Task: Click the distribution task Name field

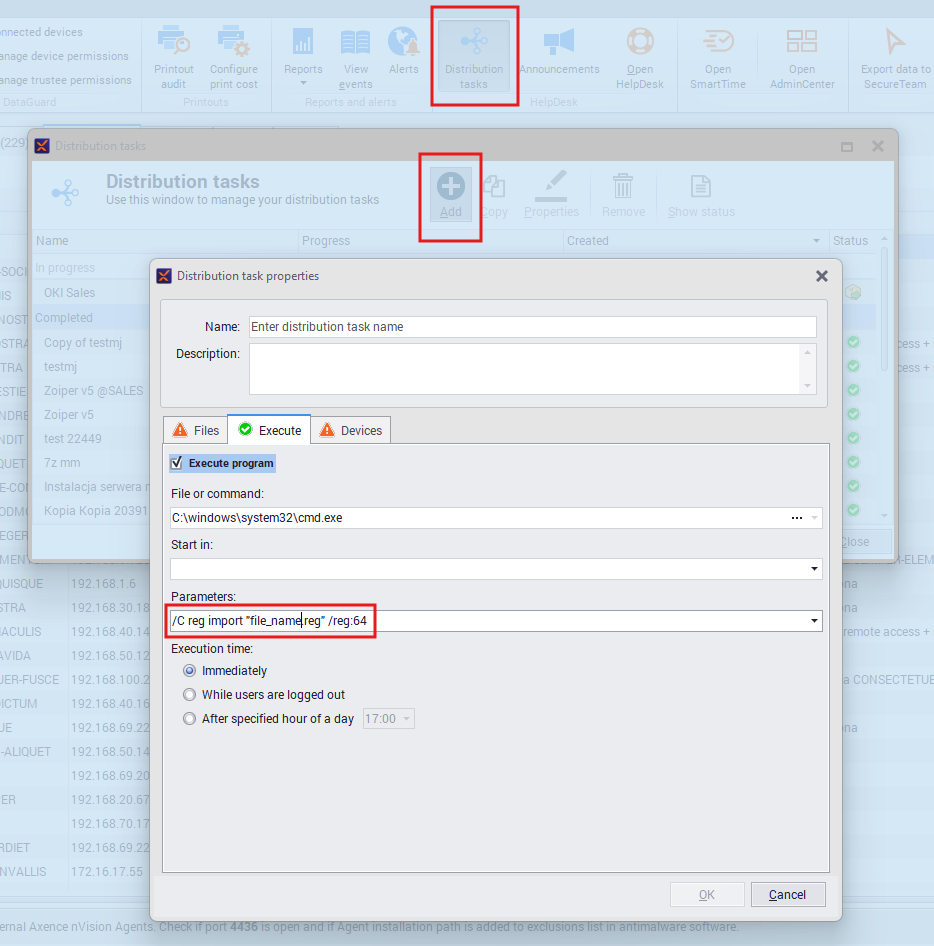Action: click(532, 327)
